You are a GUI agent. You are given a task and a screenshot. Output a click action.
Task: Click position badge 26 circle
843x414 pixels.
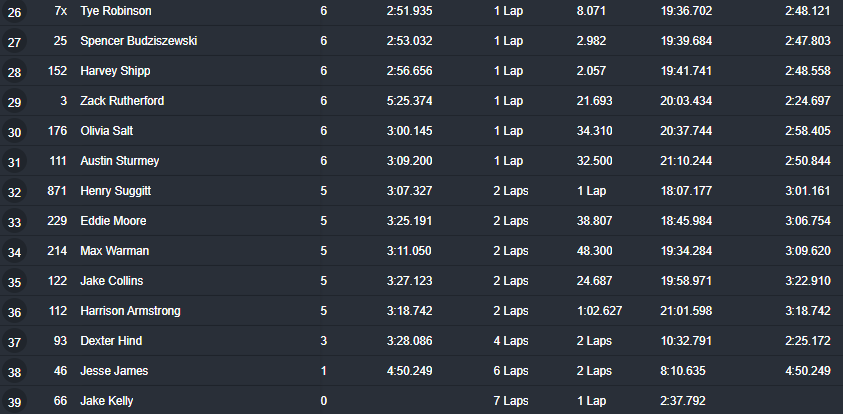click(14, 12)
